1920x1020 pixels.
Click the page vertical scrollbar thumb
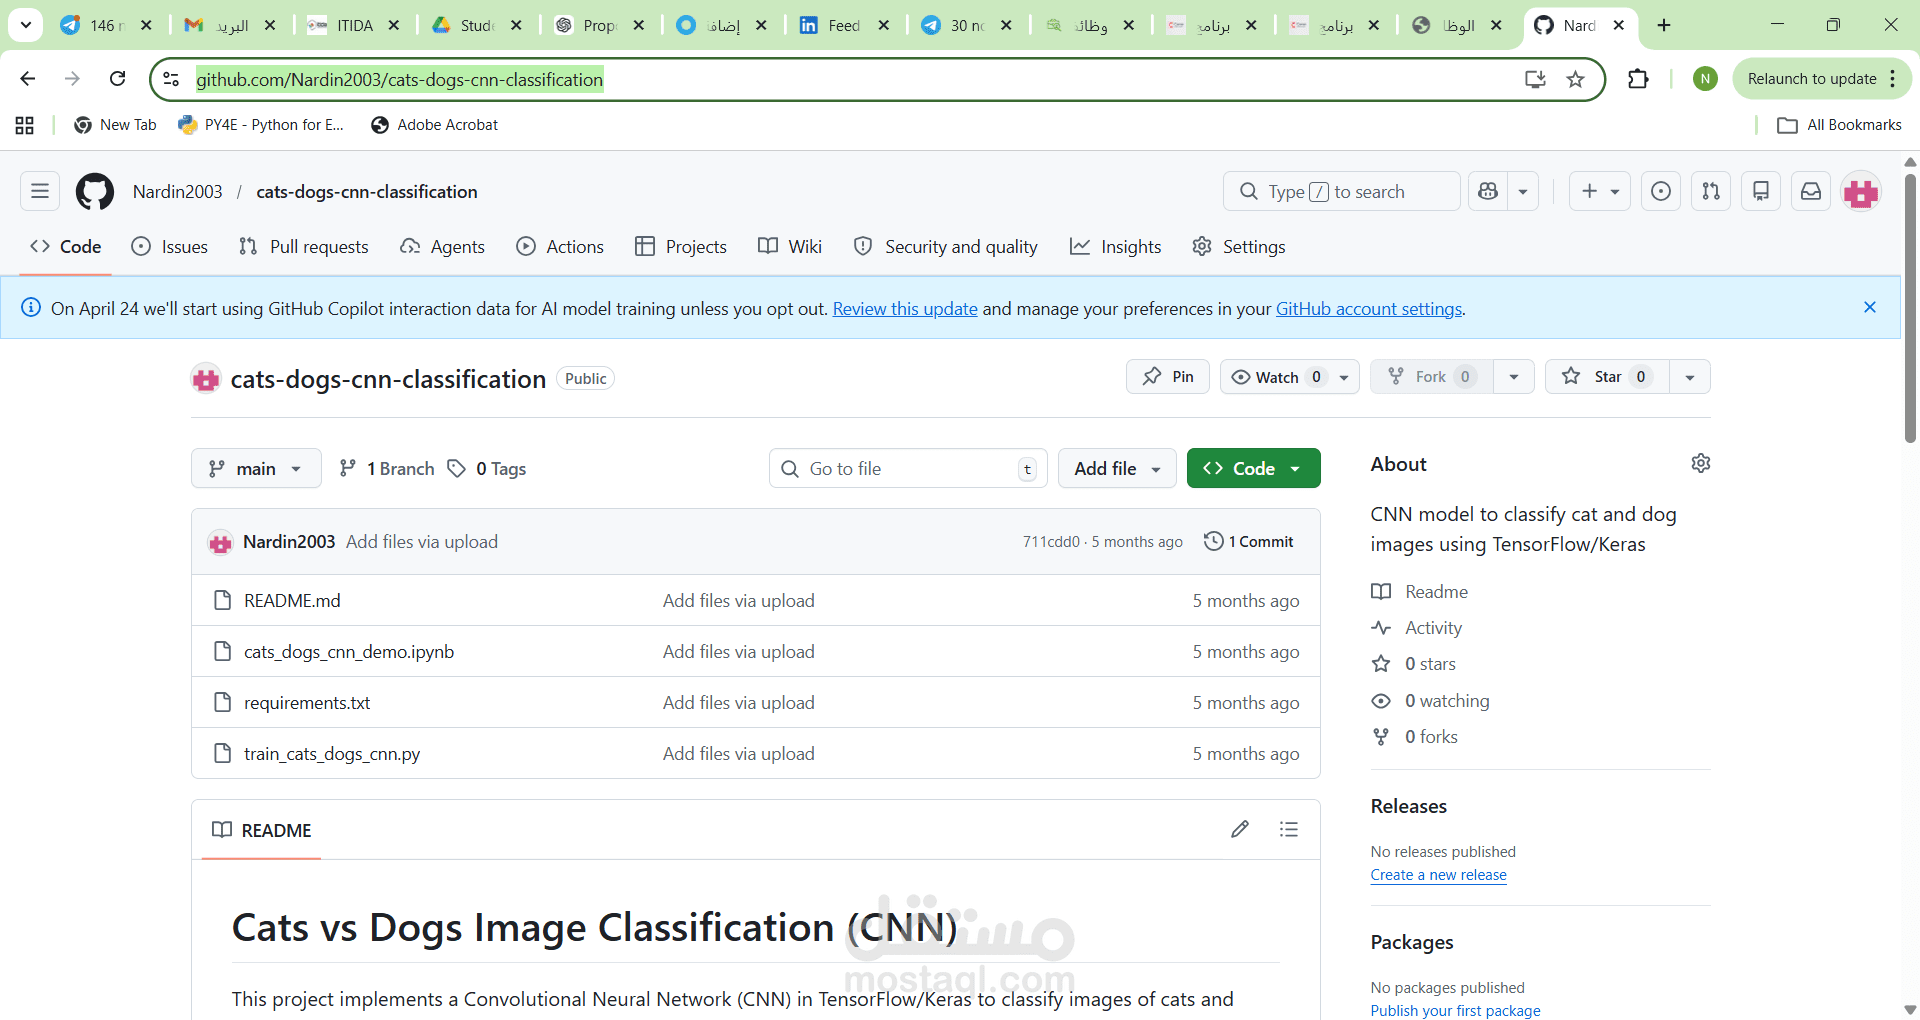click(1910, 308)
